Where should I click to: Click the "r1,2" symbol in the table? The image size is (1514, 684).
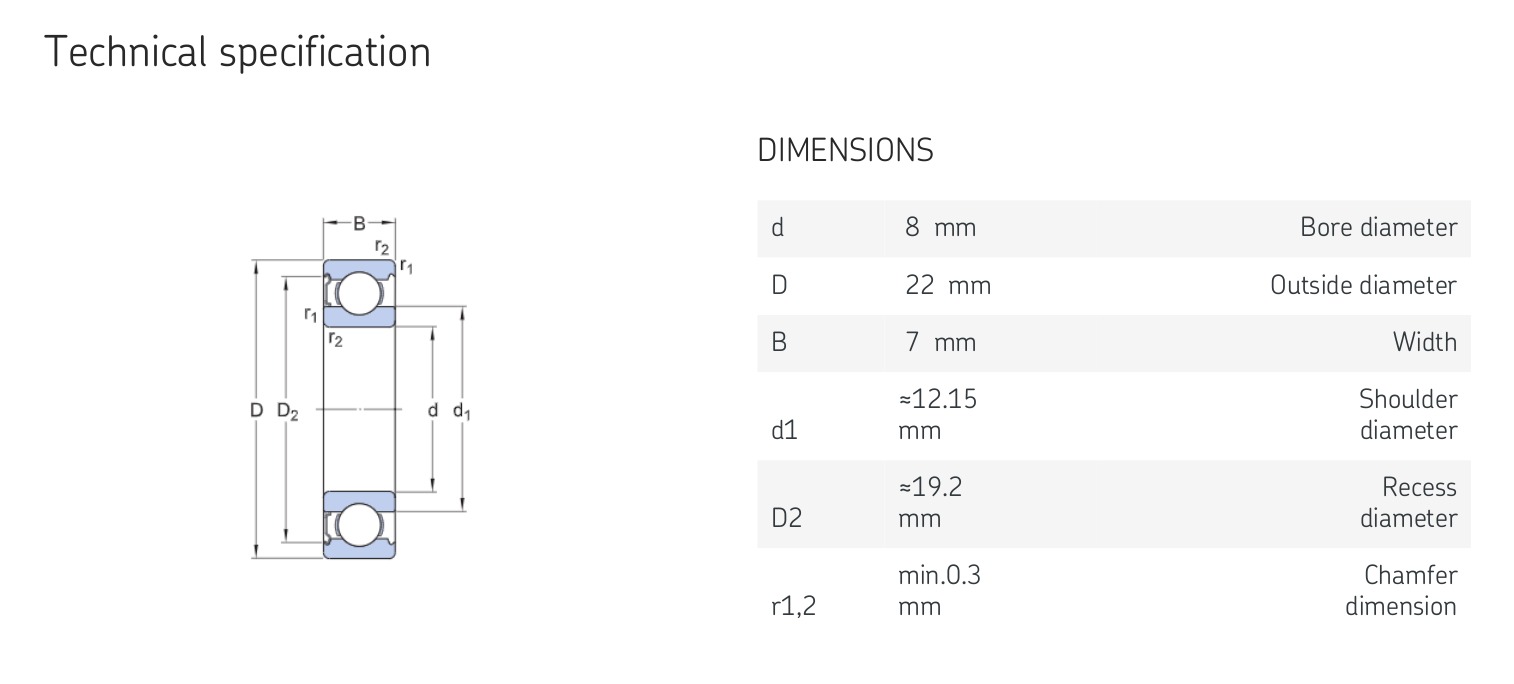[793, 606]
